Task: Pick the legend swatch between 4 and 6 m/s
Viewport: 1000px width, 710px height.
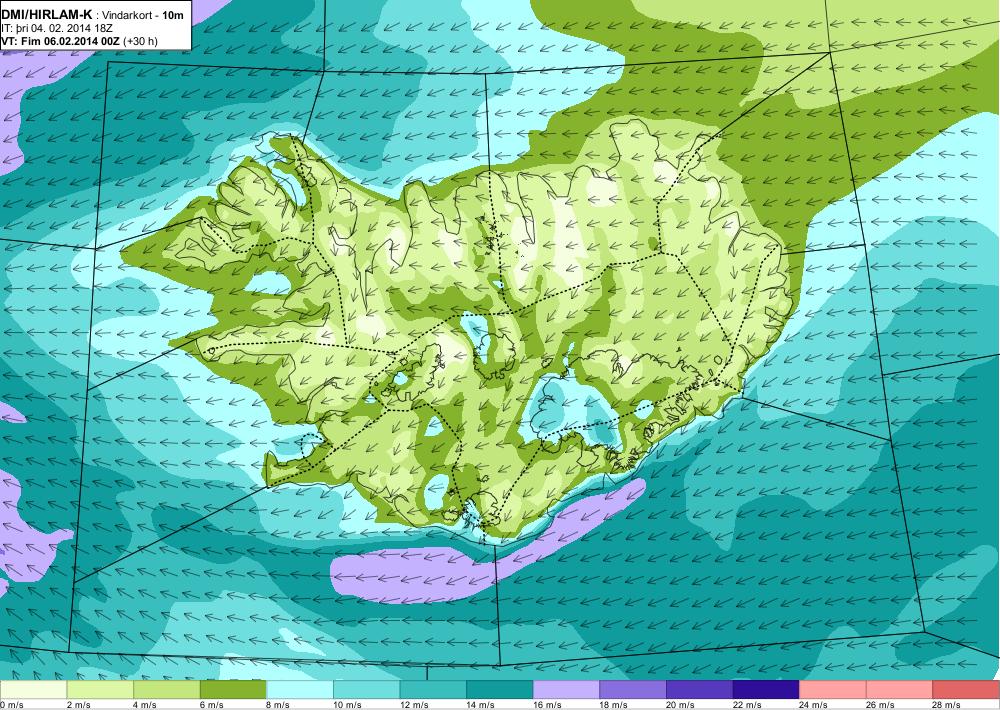Action: [x=166, y=690]
